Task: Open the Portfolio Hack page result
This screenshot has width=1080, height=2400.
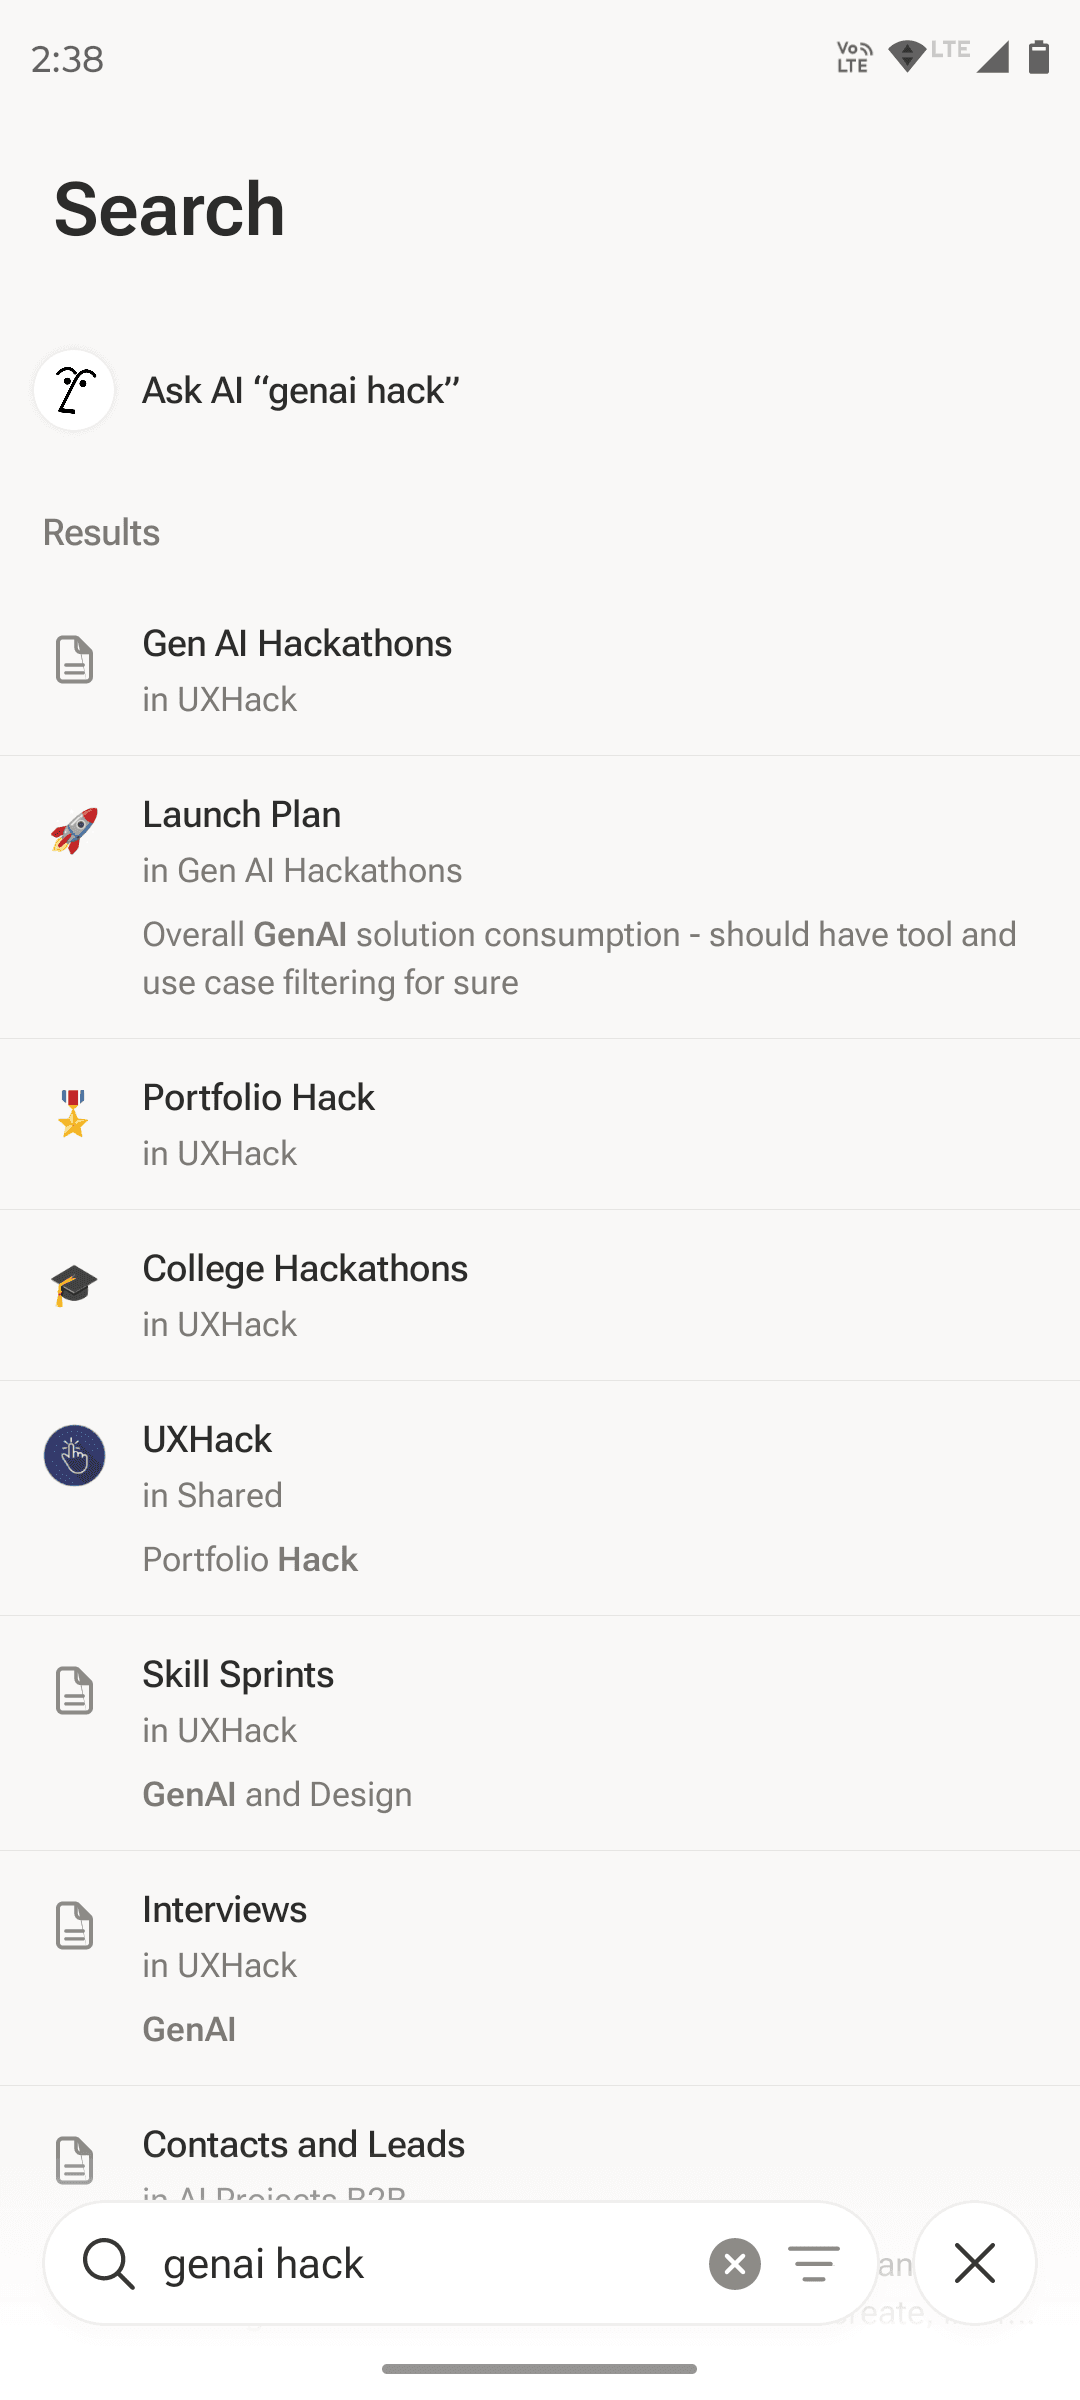Action: tap(540, 1124)
